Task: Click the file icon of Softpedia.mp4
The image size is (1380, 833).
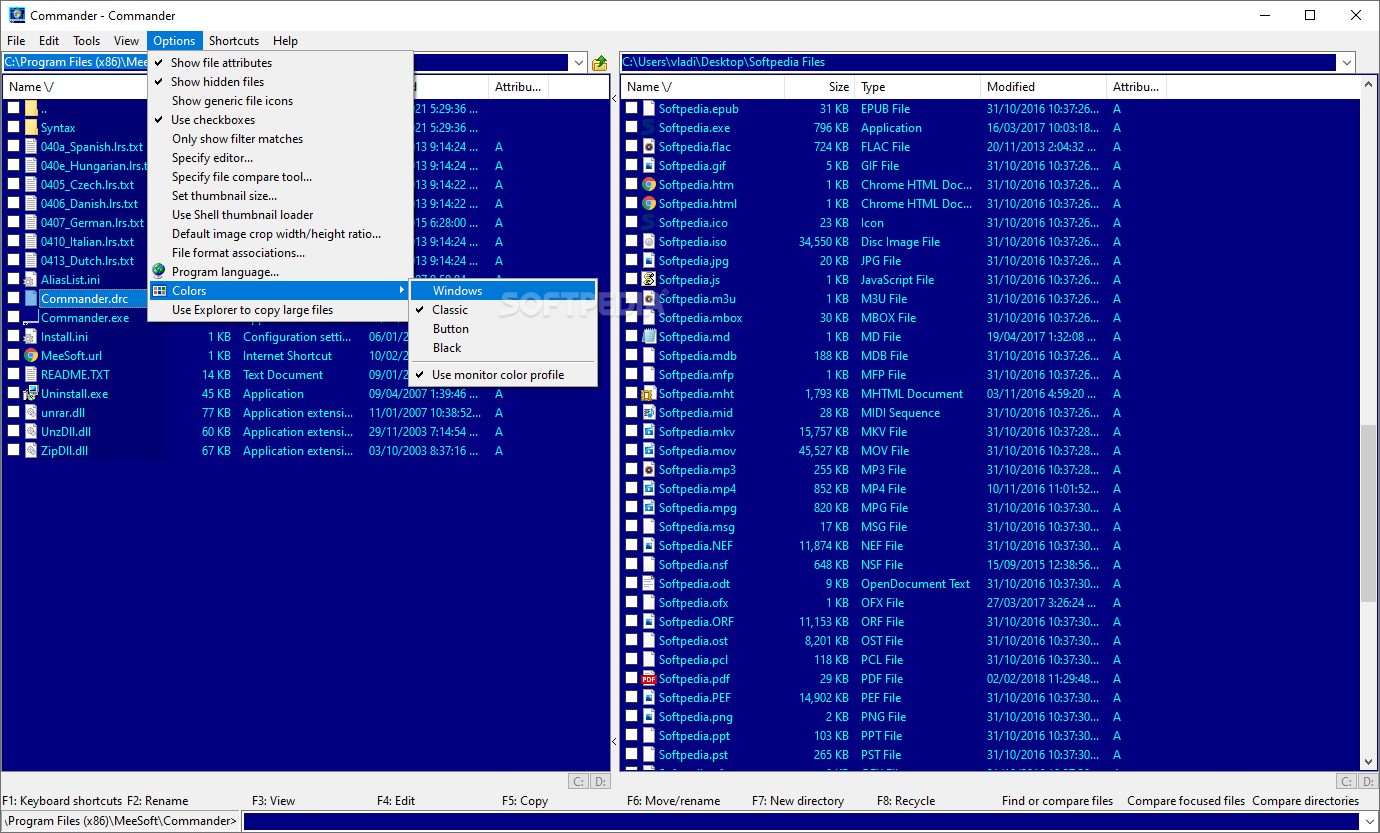Action: point(649,489)
